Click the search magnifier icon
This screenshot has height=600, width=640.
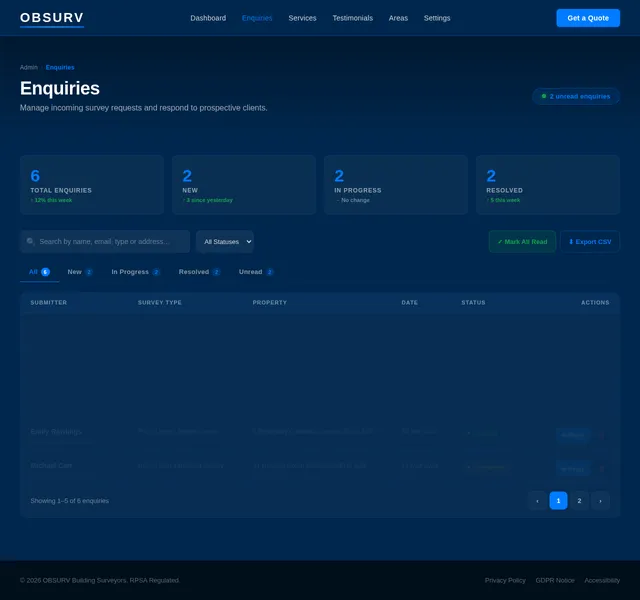pyautogui.click(x=31, y=242)
